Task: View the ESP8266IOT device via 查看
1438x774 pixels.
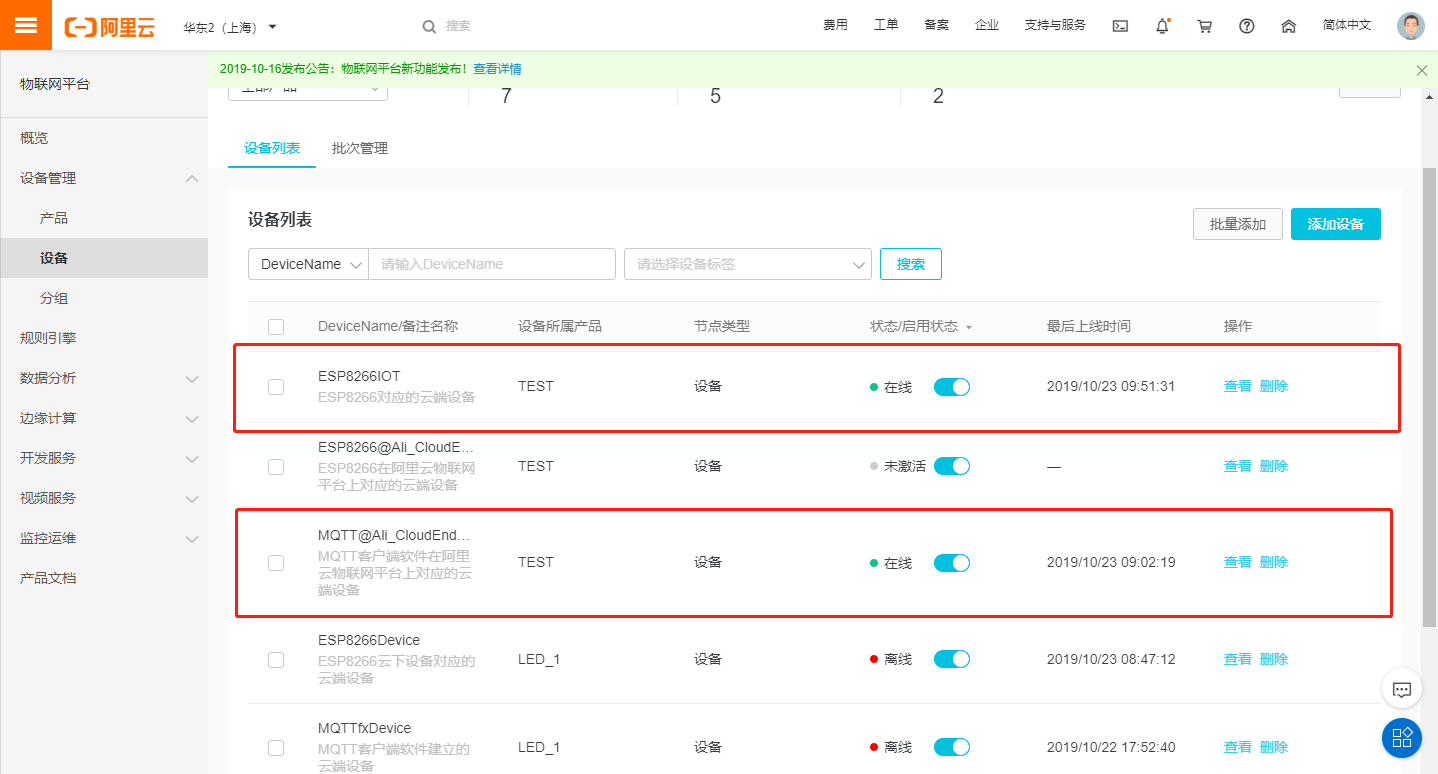Action: 1238,386
